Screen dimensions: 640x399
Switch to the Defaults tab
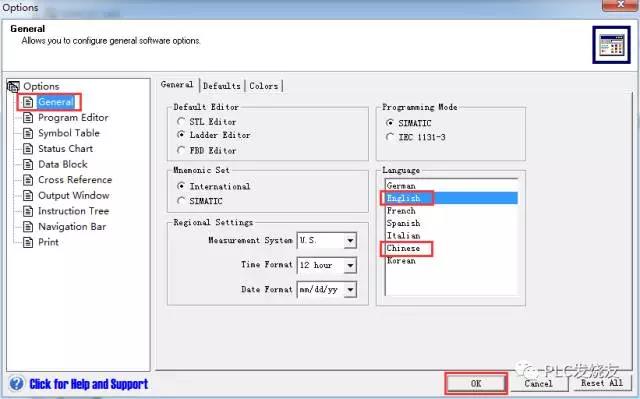222,86
